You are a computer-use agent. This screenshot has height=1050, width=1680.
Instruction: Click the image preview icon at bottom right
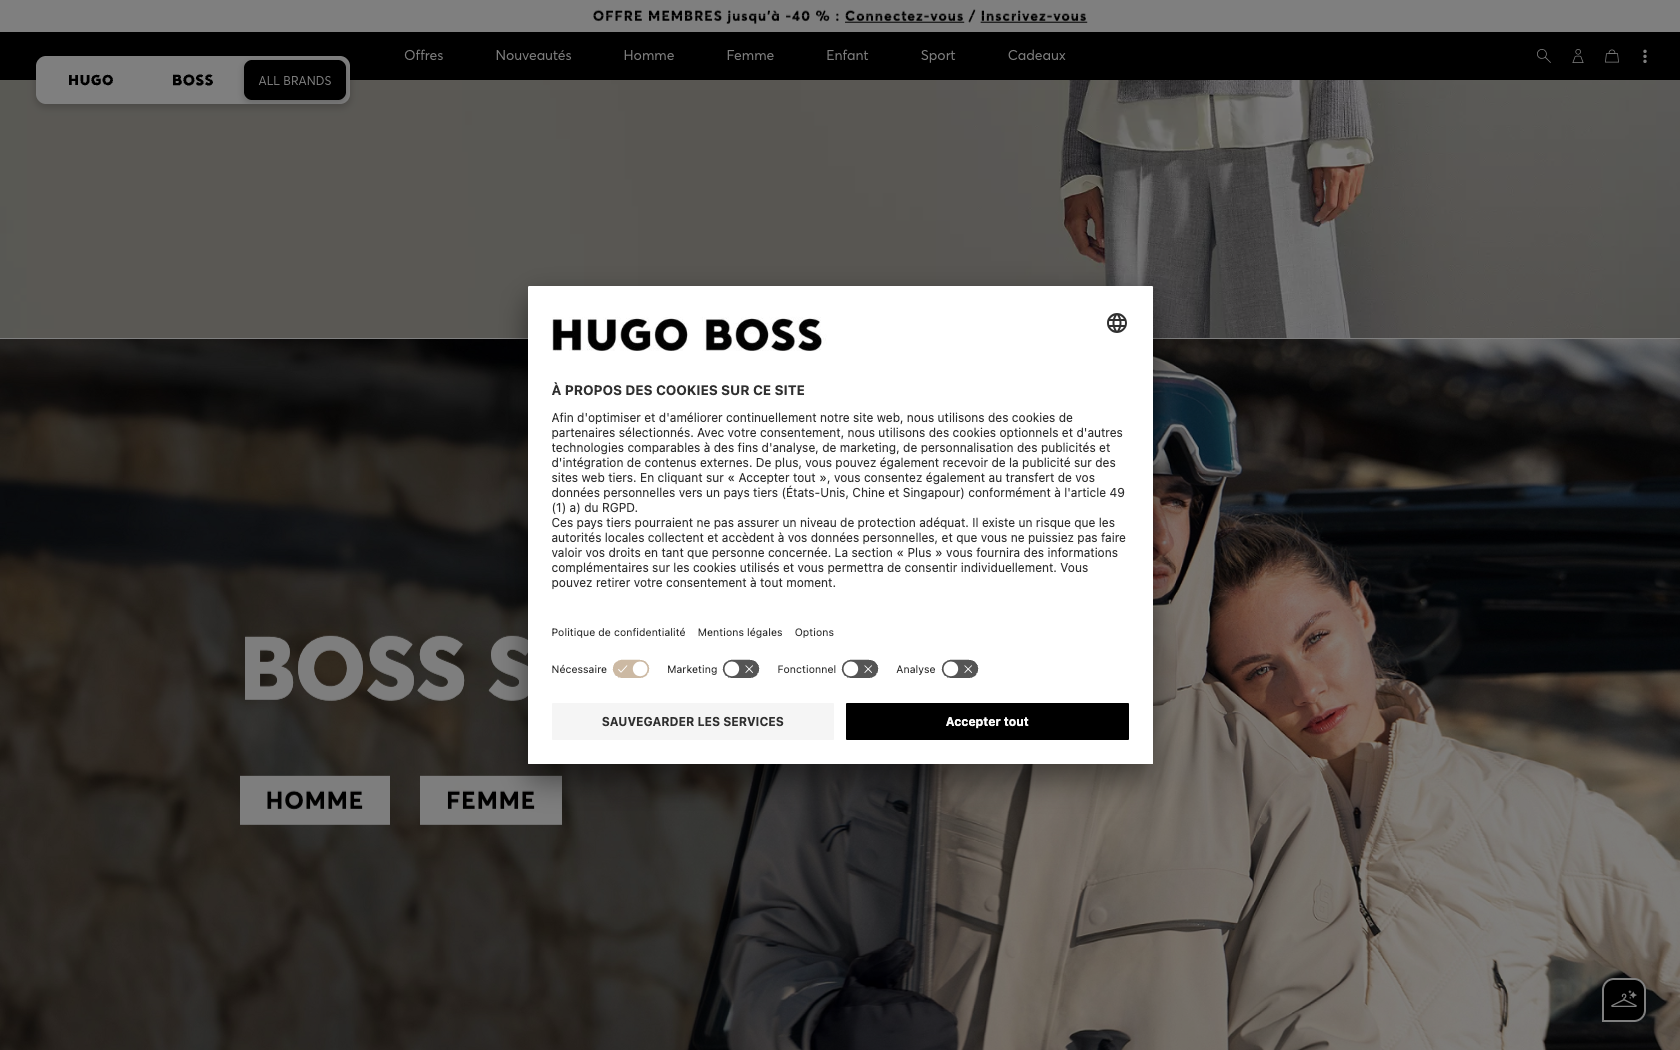tap(1622, 999)
